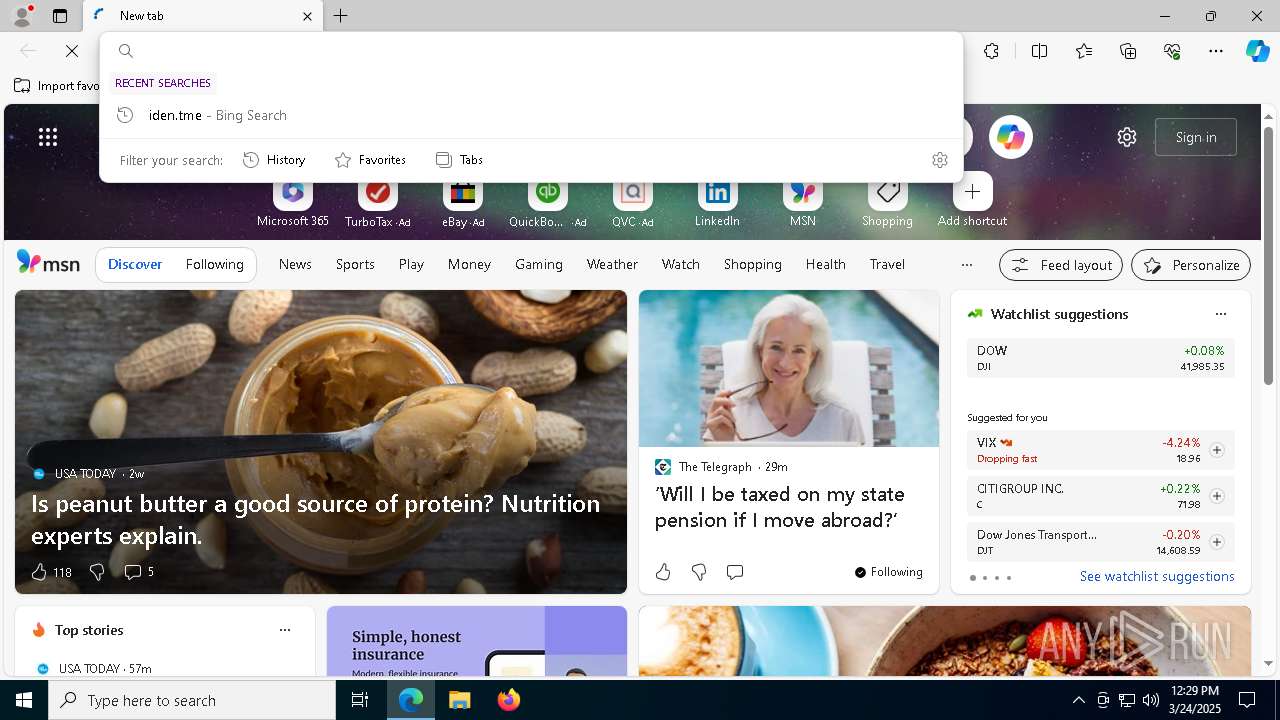1280x720 pixels.
Task: Switch to Following tab
Action: click(x=214, y=264)
